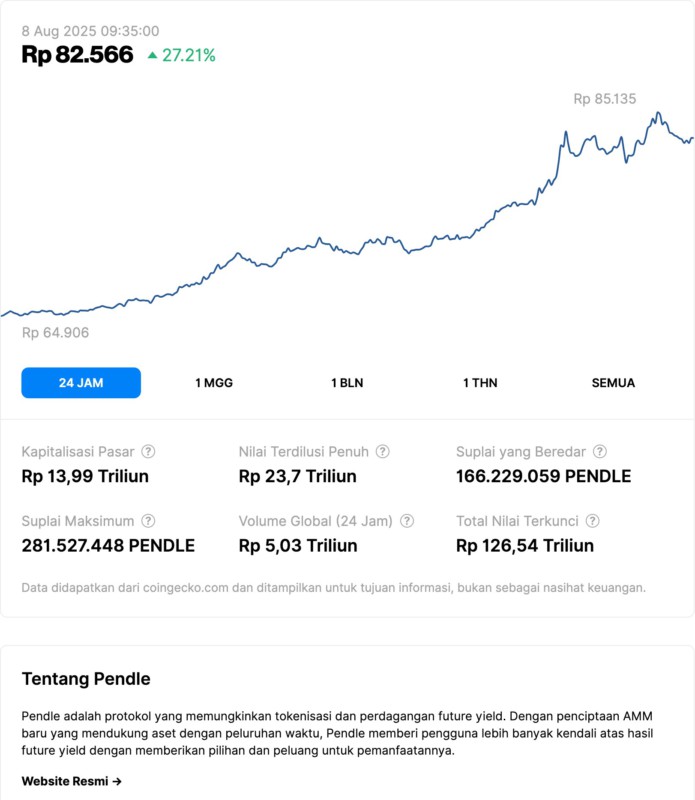The image size is (695, 800).
Task: Open info icon for Suplai yang Beredar
Action: [x=599, y=452]
